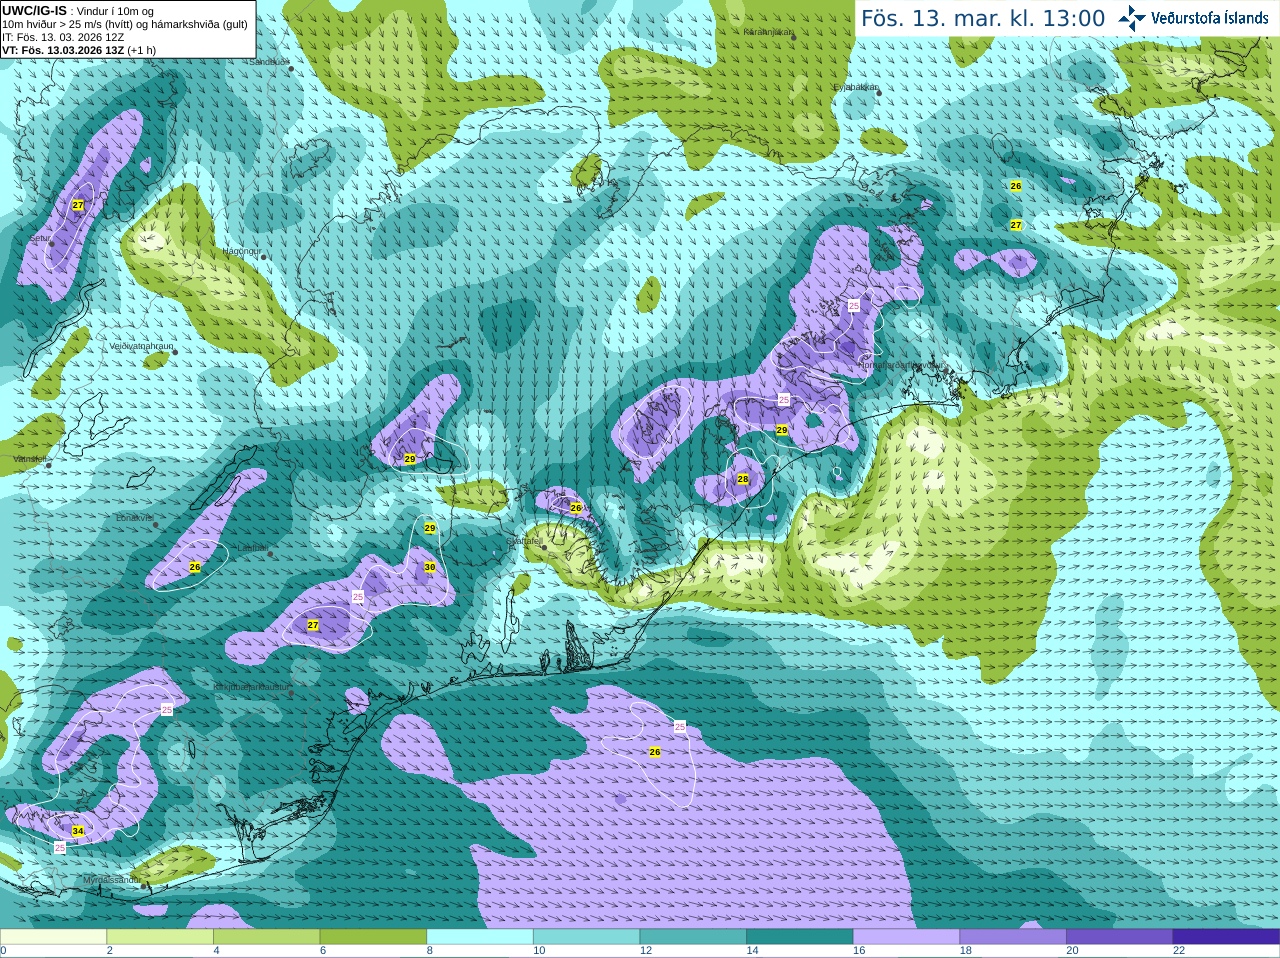Click the white 25 contour label above the 34 marker

167,709
